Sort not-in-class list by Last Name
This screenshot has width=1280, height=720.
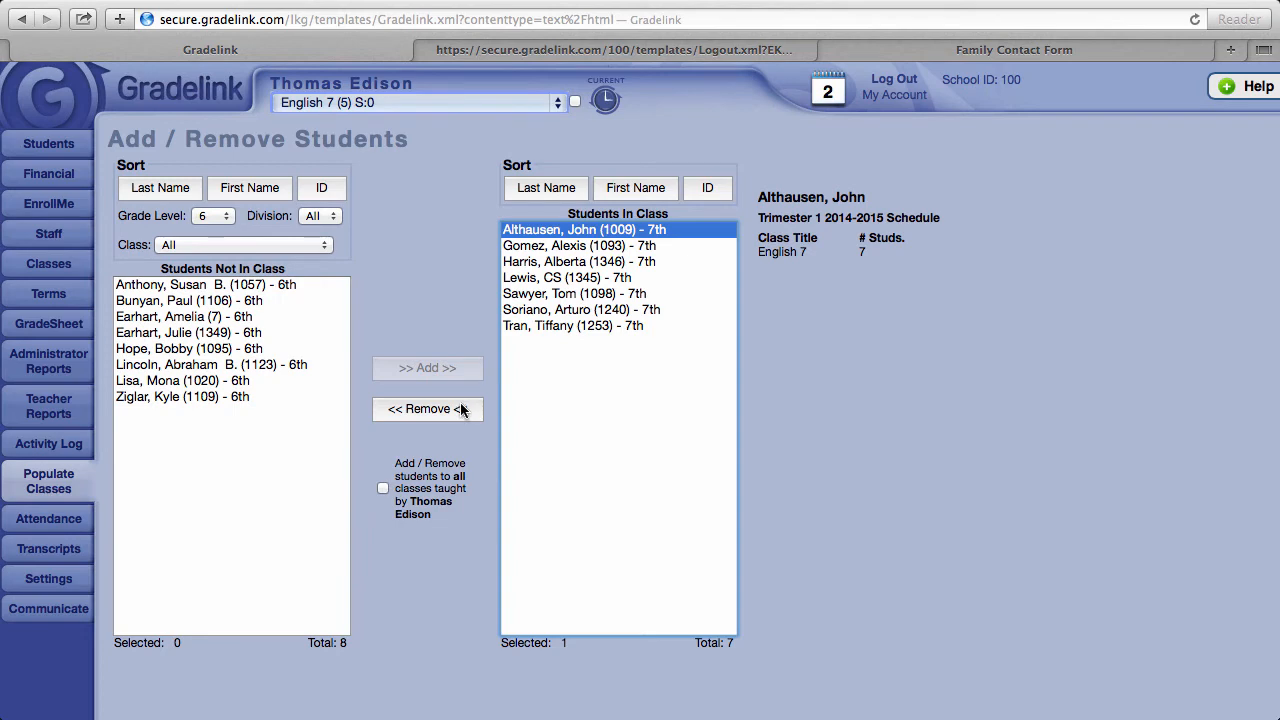point(160,188)
